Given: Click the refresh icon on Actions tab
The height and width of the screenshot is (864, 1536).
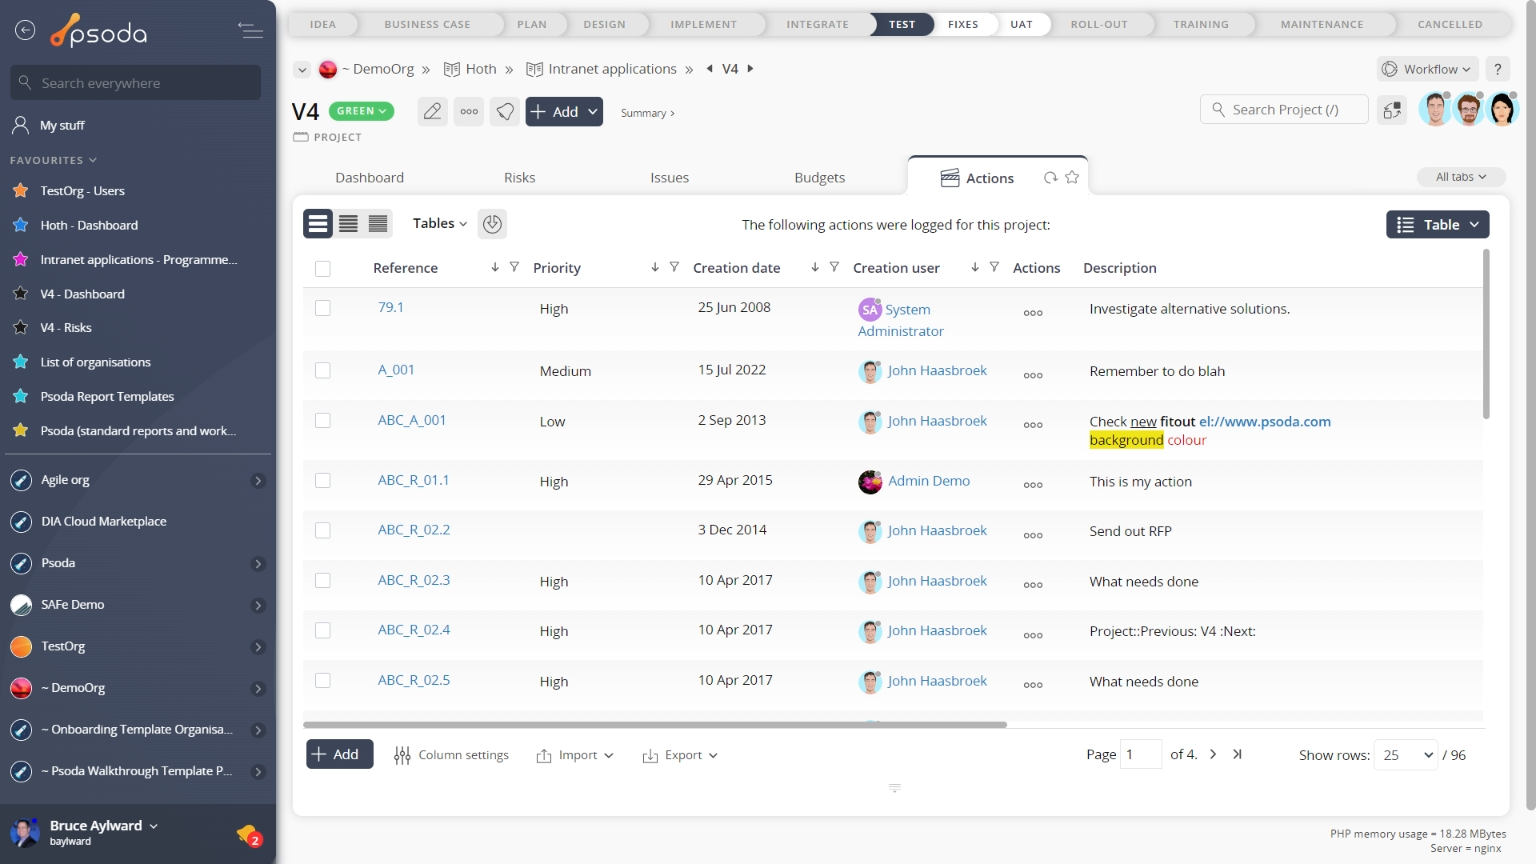Looking at the screenshot, I should (1050, 178).
